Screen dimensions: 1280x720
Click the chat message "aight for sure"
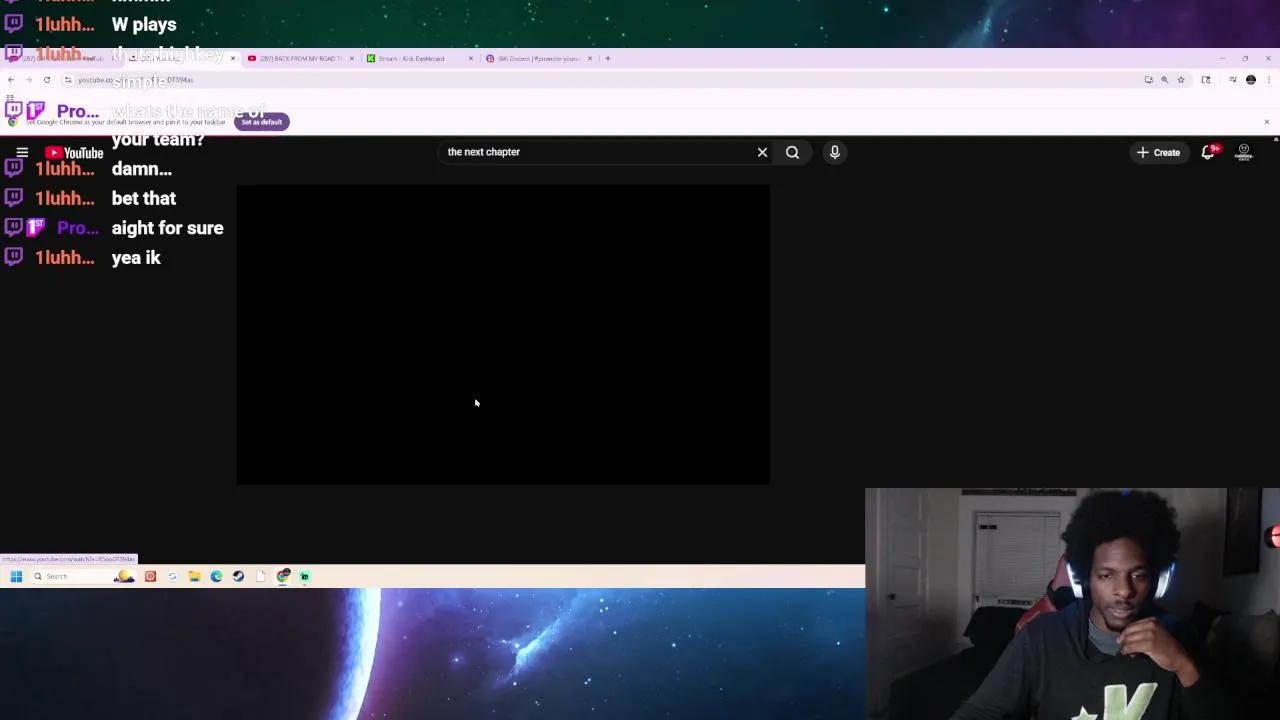167,228
